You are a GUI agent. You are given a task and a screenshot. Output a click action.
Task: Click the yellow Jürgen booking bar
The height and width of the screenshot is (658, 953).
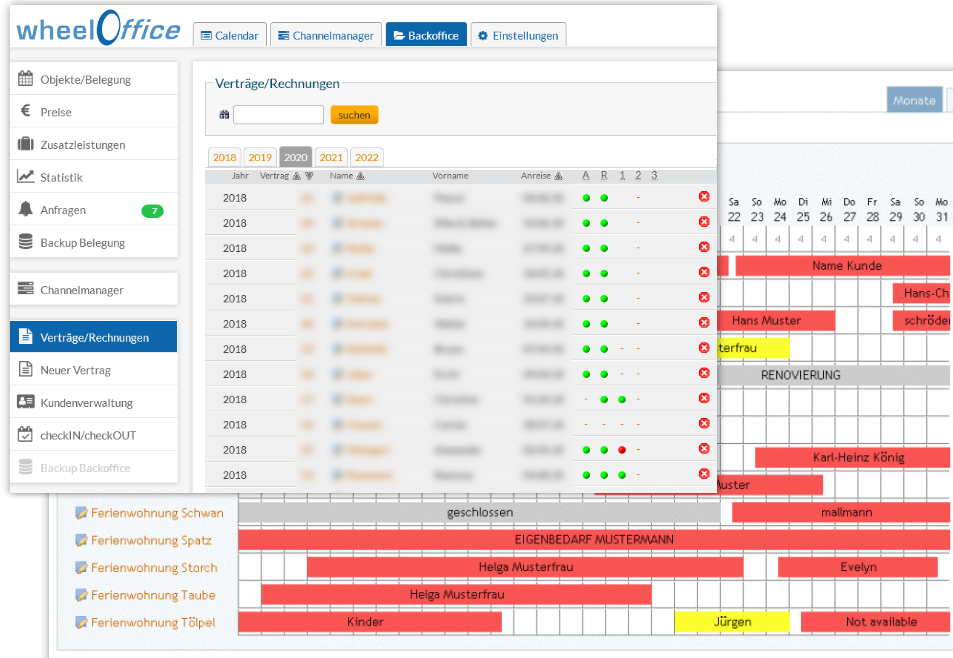tap(732, 622)
